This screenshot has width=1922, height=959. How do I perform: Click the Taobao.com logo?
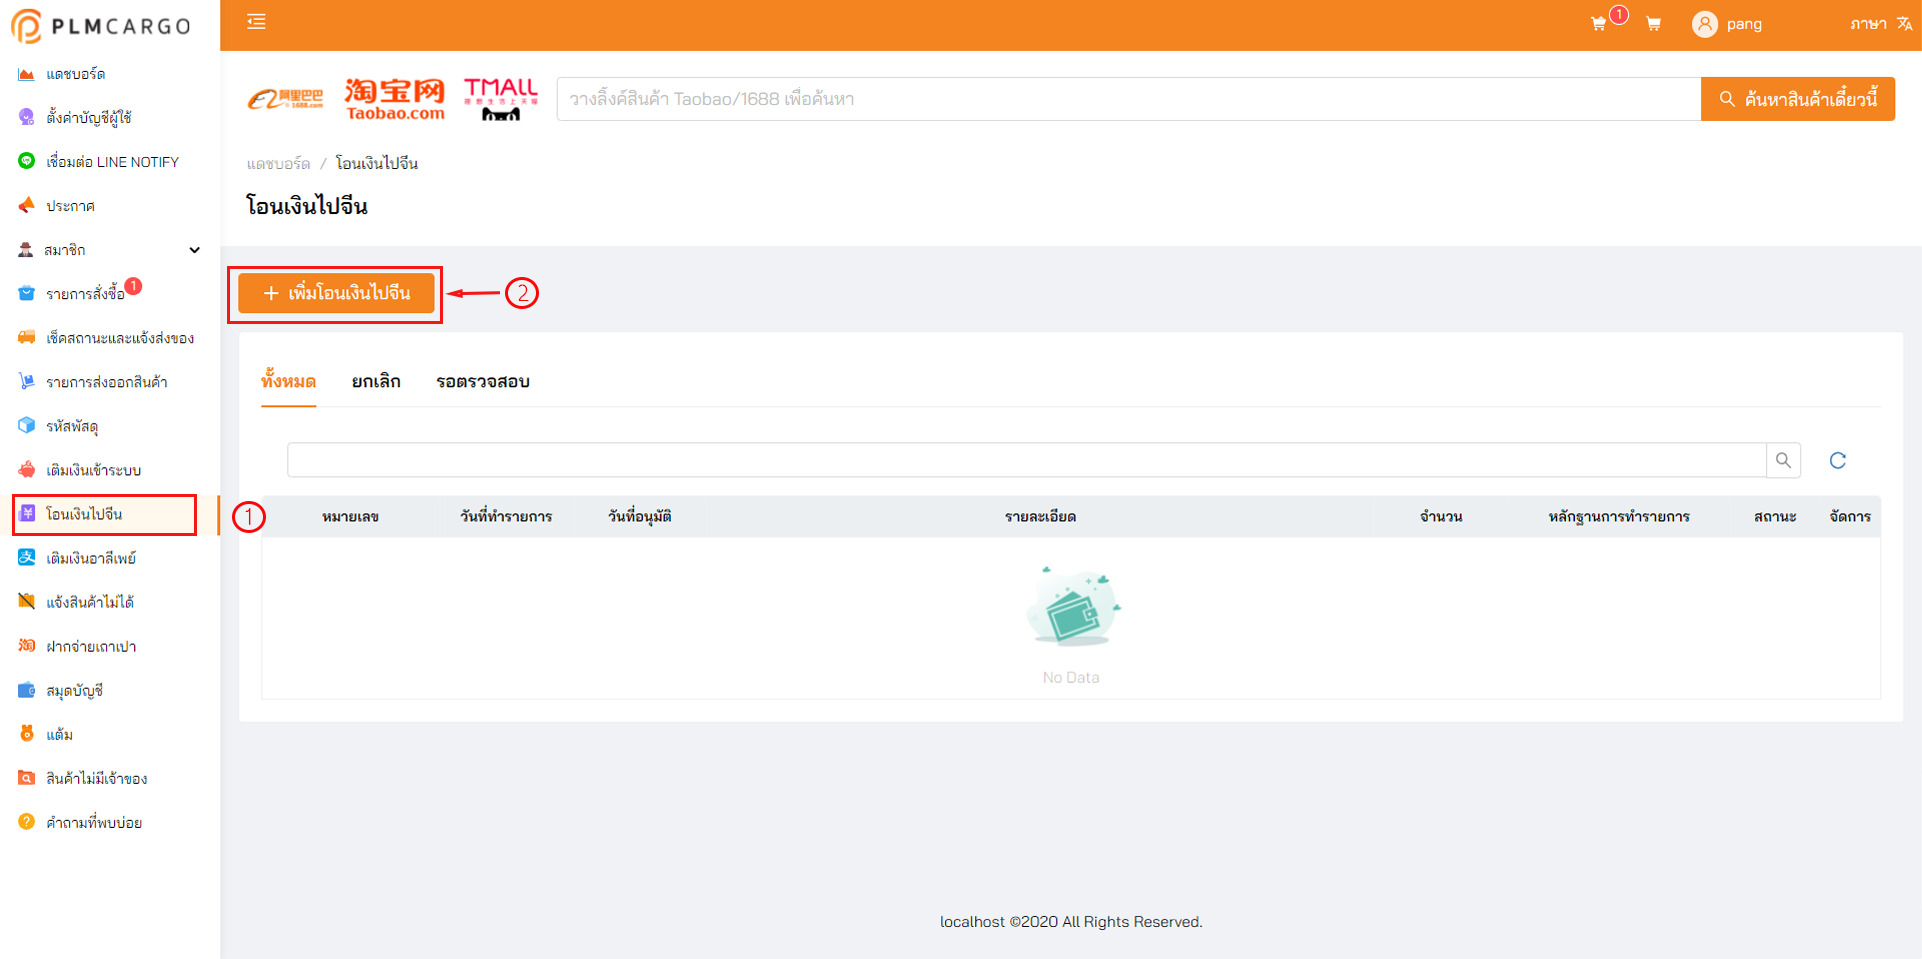tap(395, 99)
